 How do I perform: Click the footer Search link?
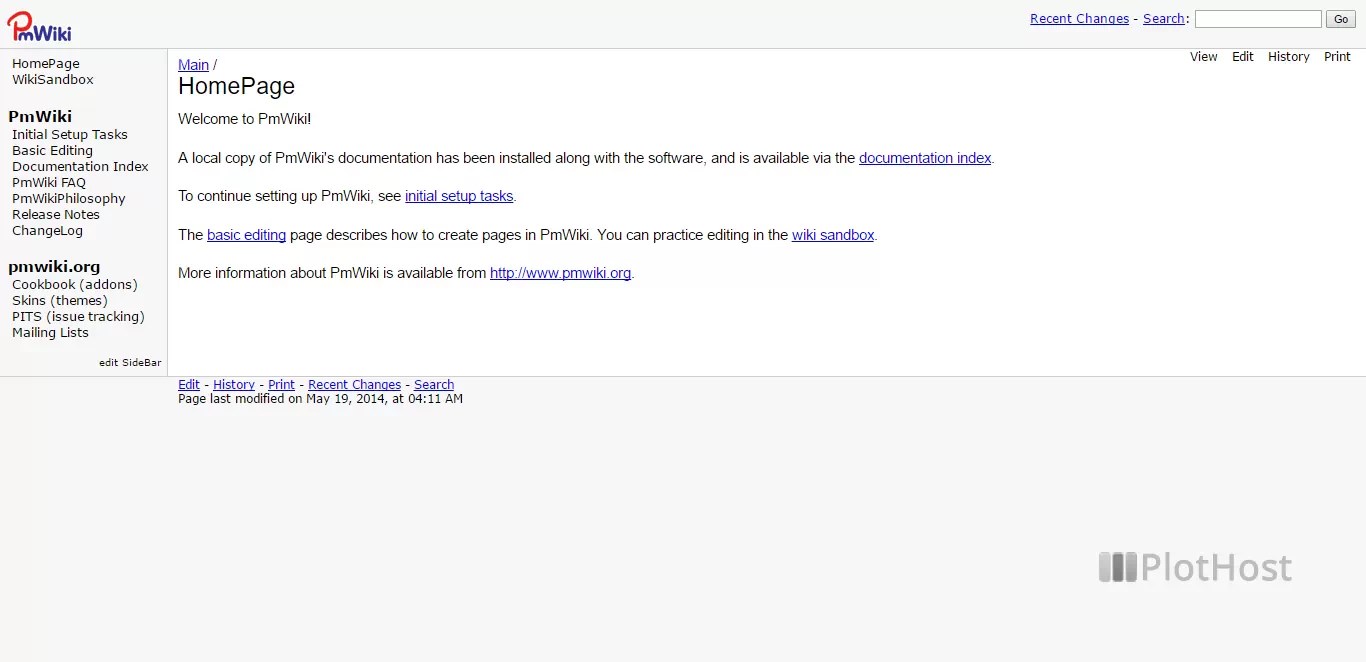(434, 385)
